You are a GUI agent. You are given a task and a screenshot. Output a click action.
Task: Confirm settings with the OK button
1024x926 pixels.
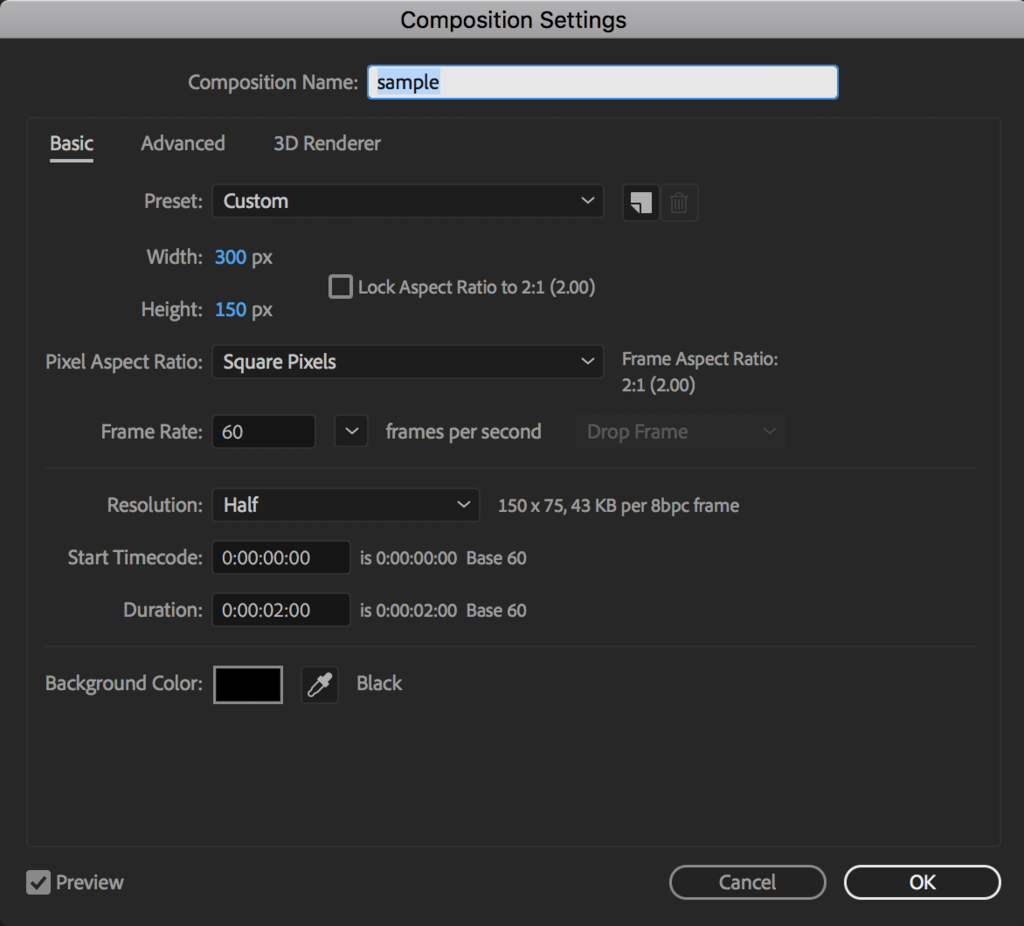tap(922, 882)
